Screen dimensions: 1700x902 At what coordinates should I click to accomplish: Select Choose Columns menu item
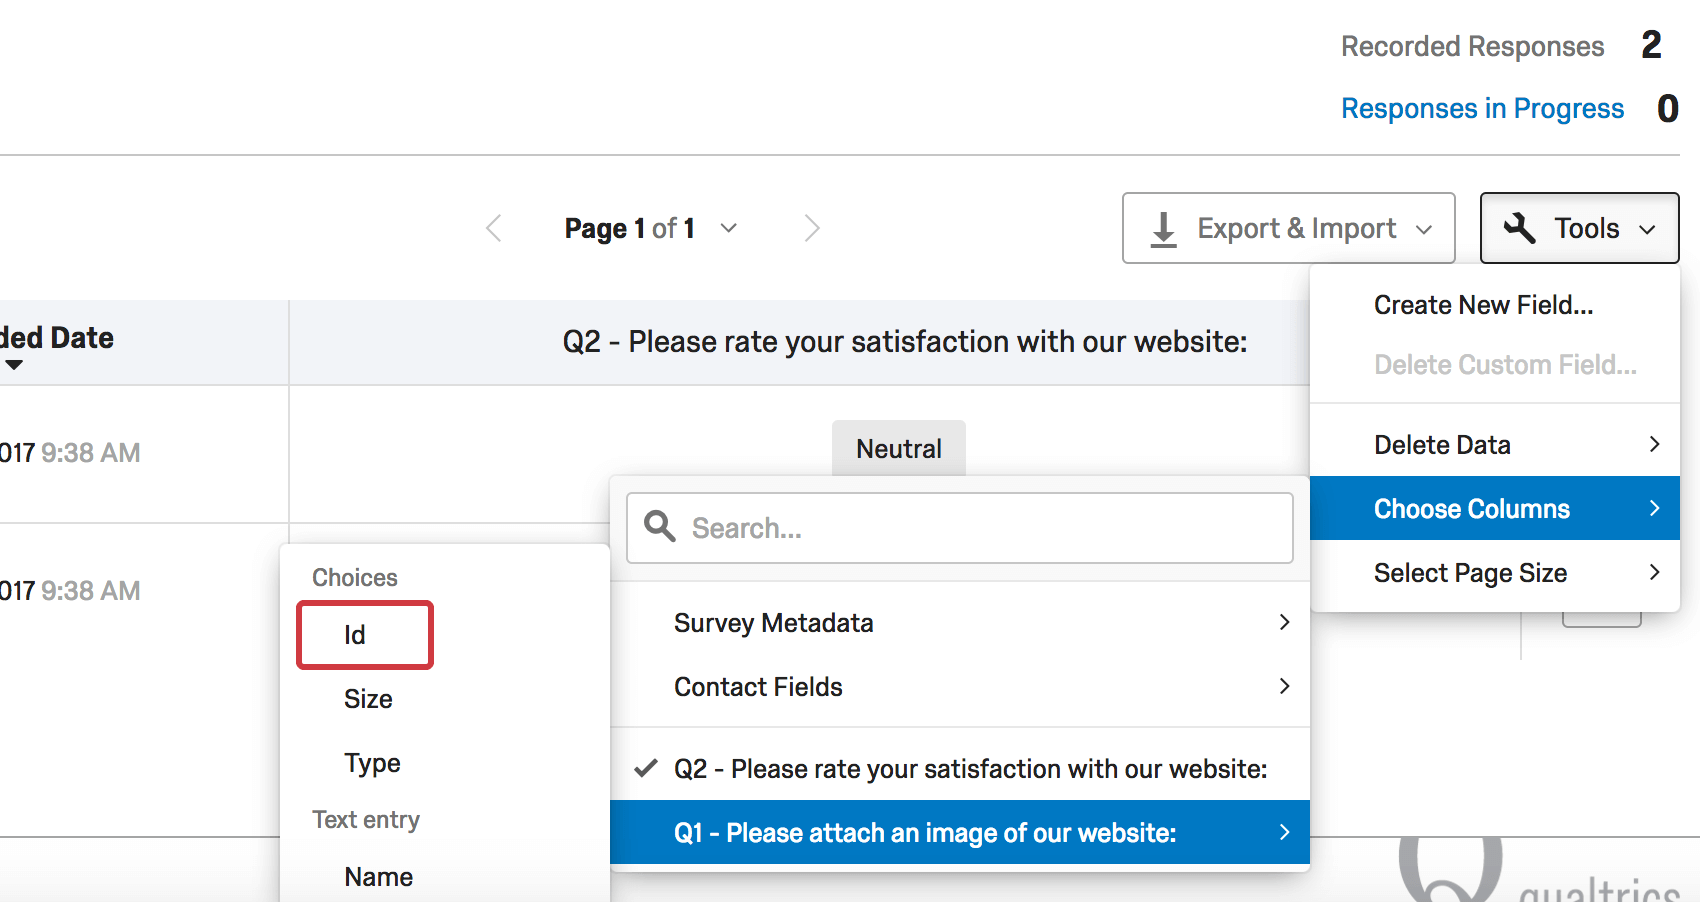[1494, 508]
